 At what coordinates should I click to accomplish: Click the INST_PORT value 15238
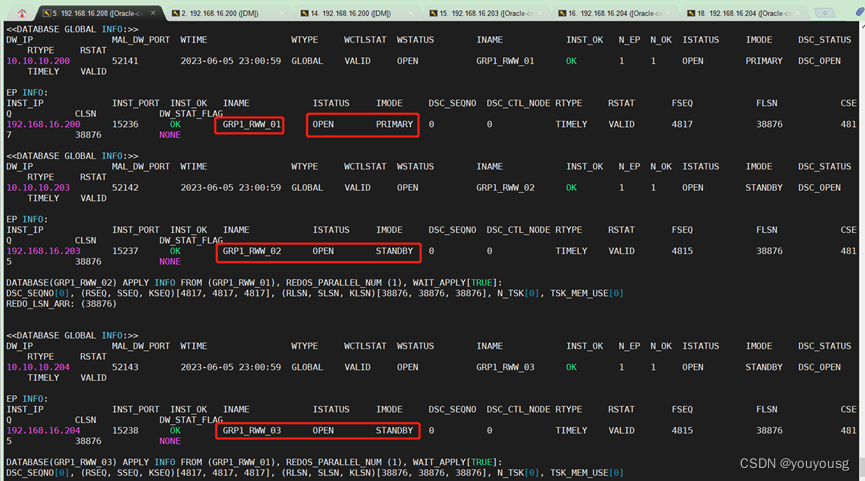coord(125,430)
